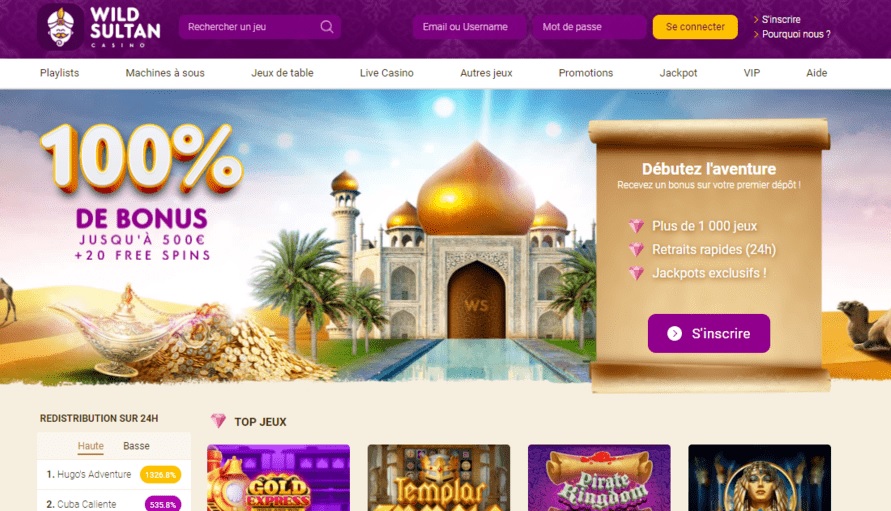Screen dimensions: 891x511
Task: Click the search magnifier icon
Action: coord(327,27)
